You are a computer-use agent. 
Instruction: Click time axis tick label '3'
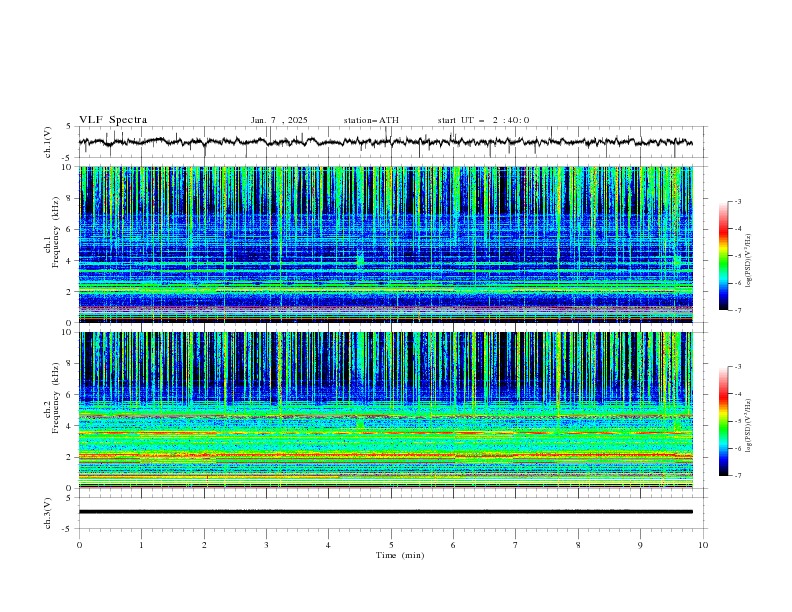point(266,545)
